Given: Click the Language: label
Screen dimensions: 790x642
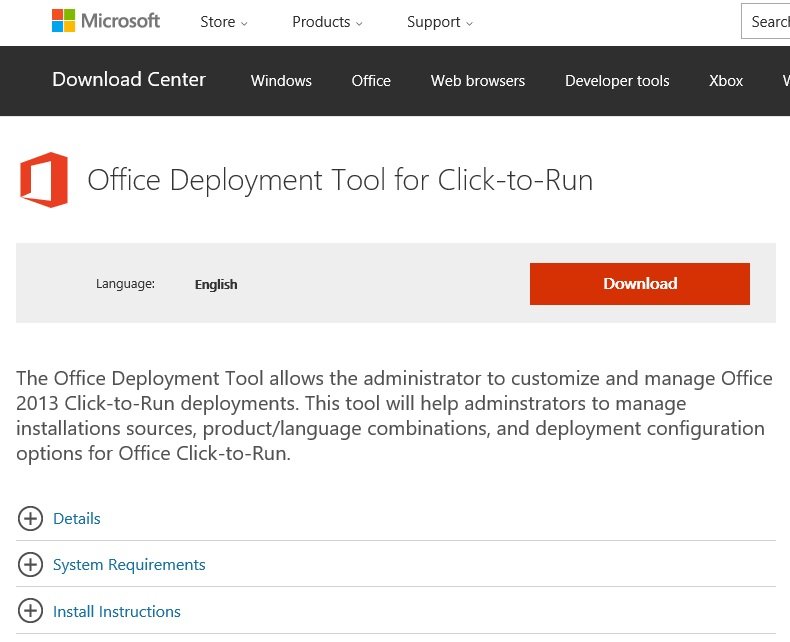Looking at the screenshot, I should pyautogui.click(x=125, y=284).
